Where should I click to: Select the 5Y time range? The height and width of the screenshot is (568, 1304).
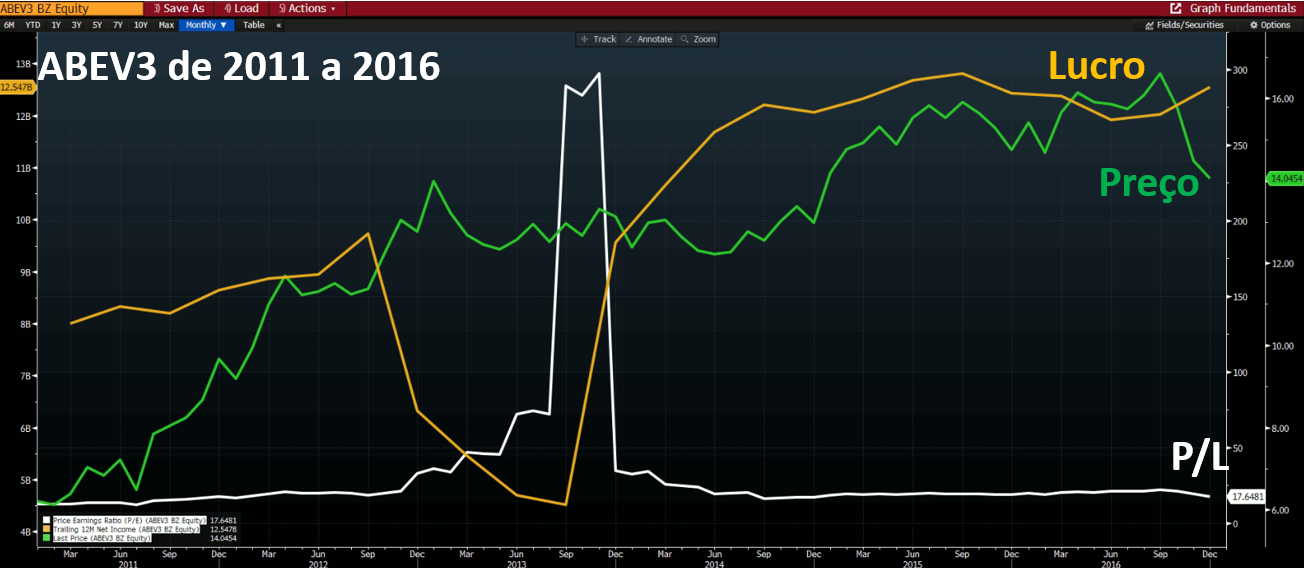[97, 24]
